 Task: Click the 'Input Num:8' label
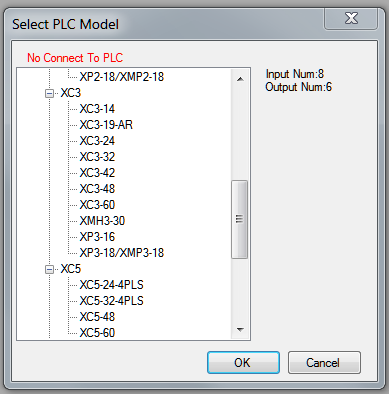295,74
